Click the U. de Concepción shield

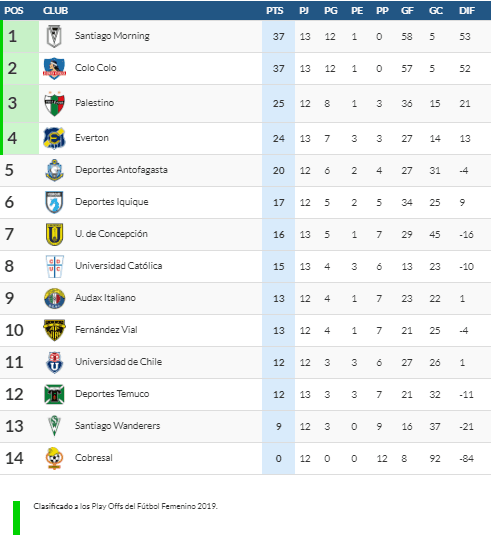(x=54, y=234)
